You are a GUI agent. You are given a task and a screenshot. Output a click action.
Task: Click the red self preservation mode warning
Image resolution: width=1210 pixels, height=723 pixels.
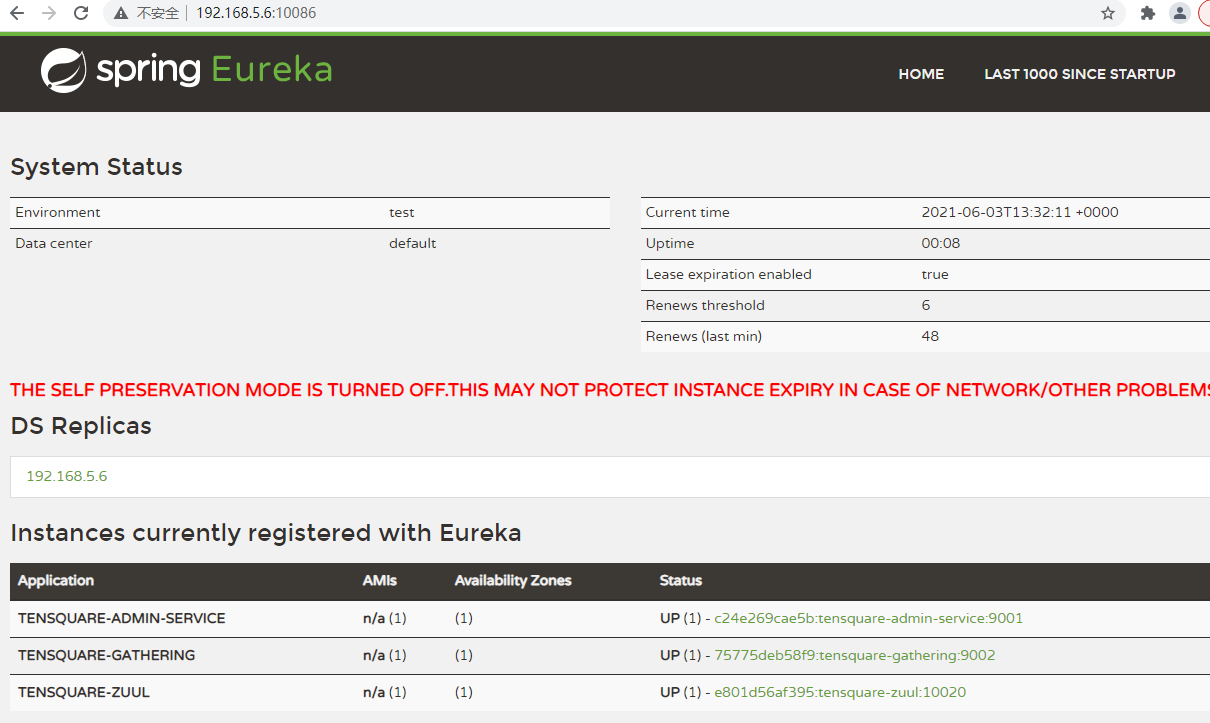click(610, 390)
